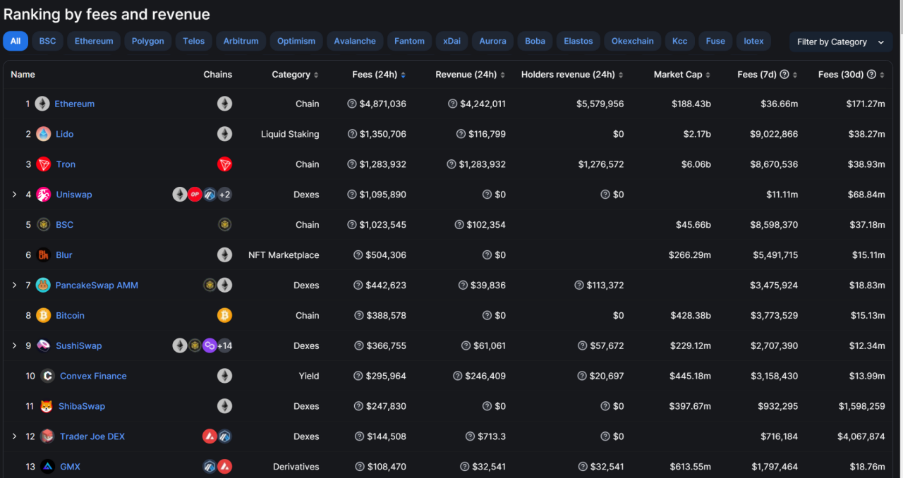Click help icon beside Convex holders revenue $20,697
The width and height of the screenshot is (903, 478).
582,376
